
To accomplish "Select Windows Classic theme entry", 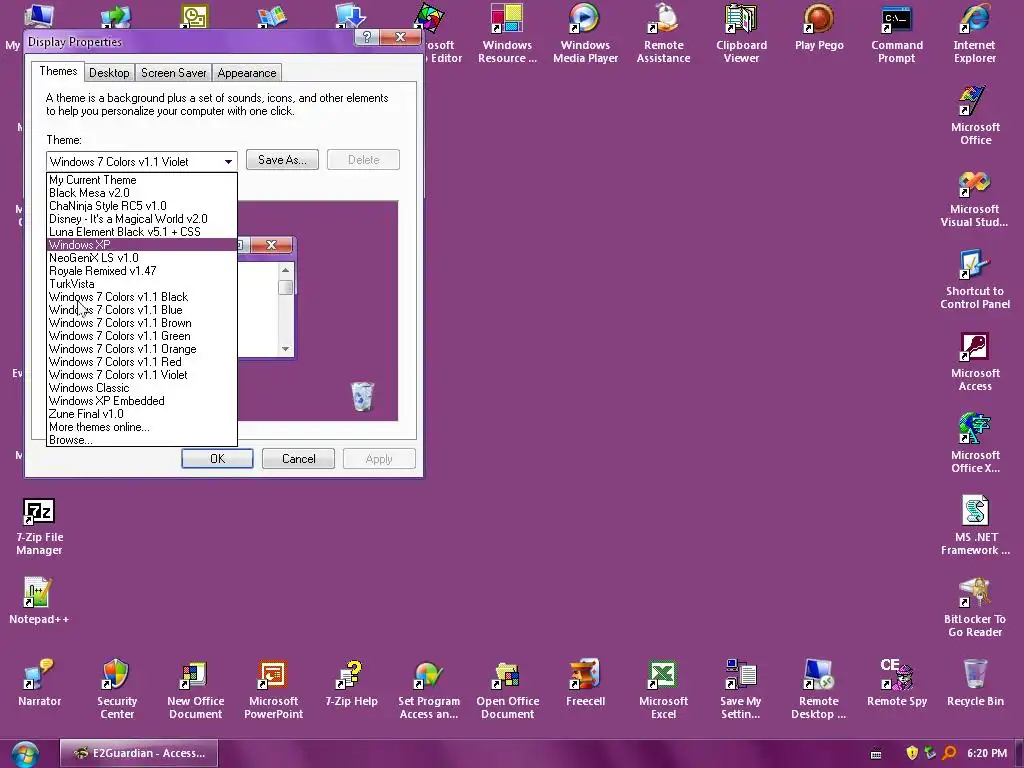I will coord(142,388).
